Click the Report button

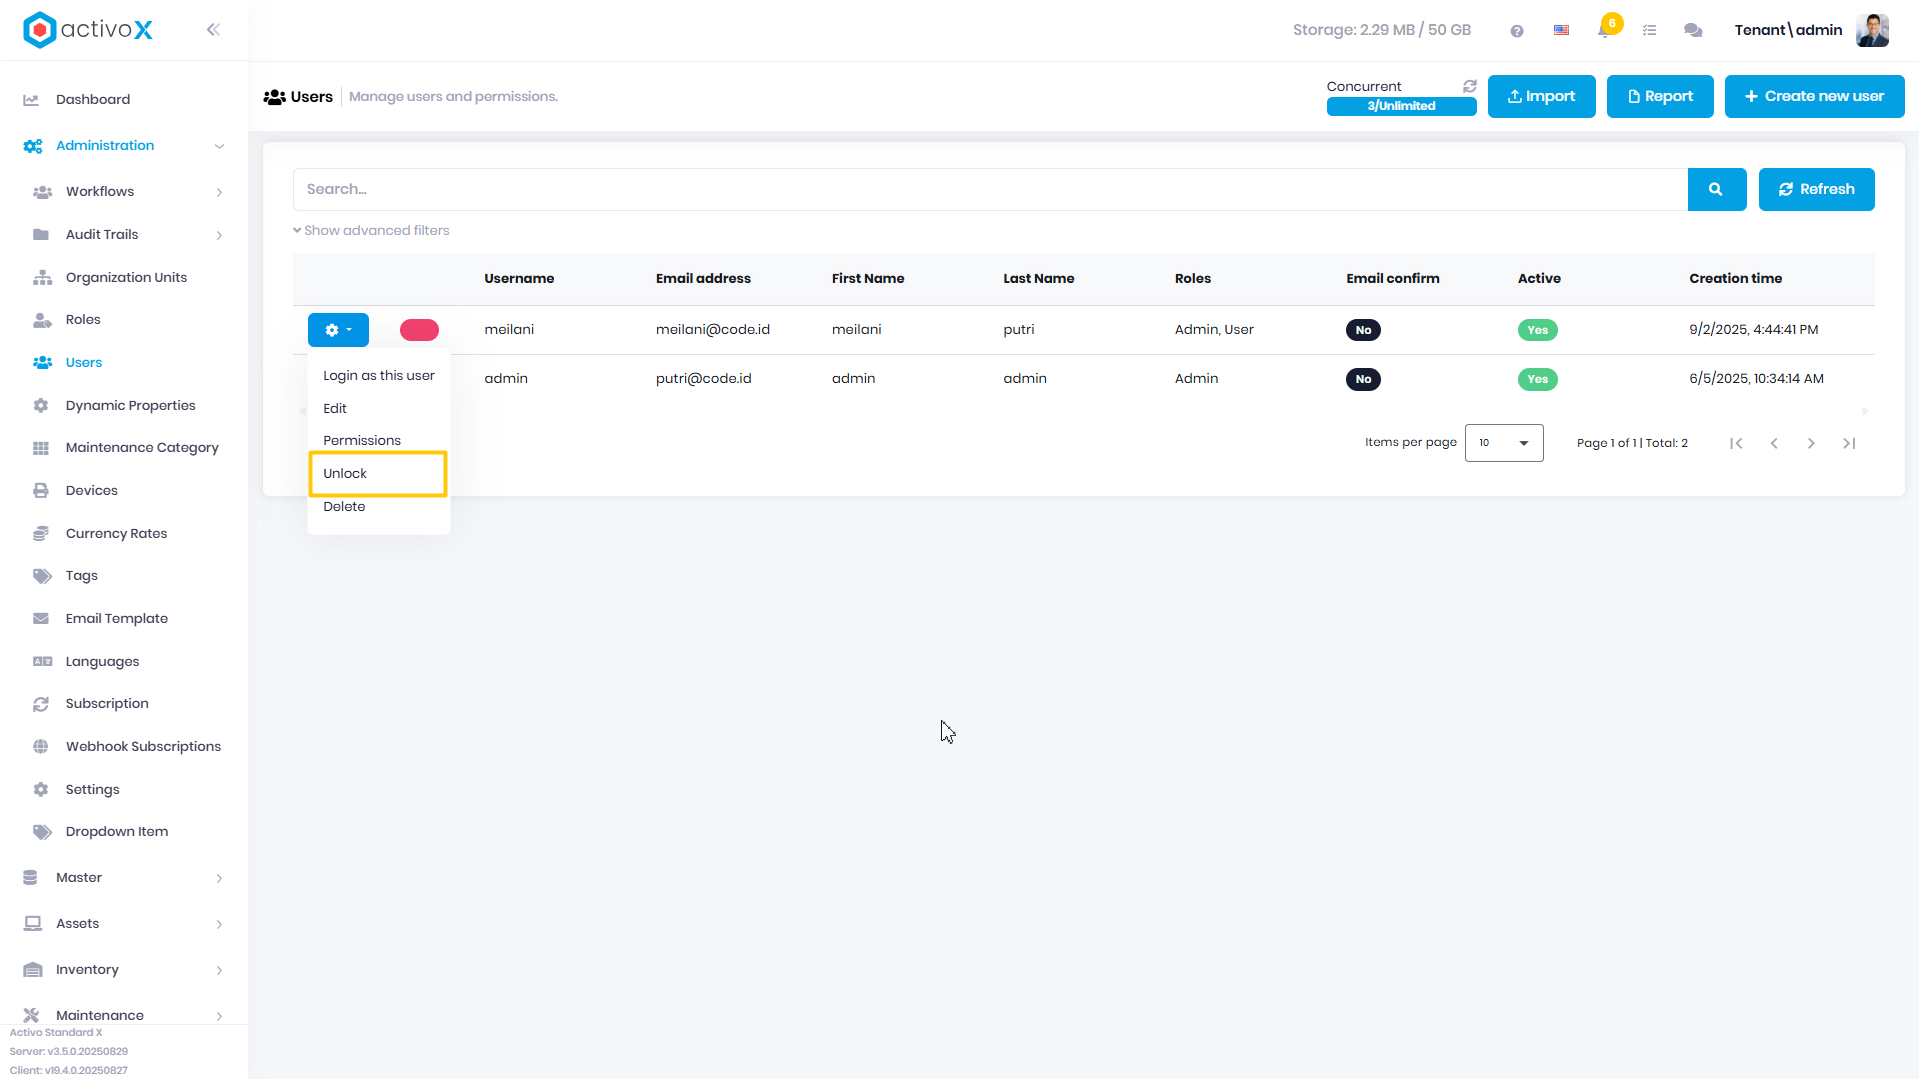tap(1660, 96)
